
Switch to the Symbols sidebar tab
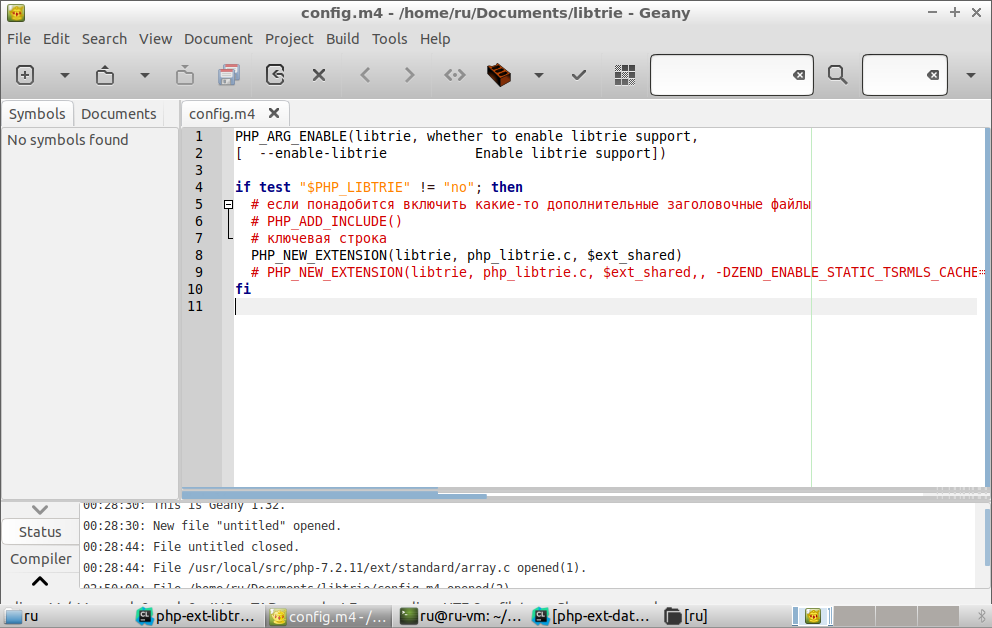tap(37, 114)
